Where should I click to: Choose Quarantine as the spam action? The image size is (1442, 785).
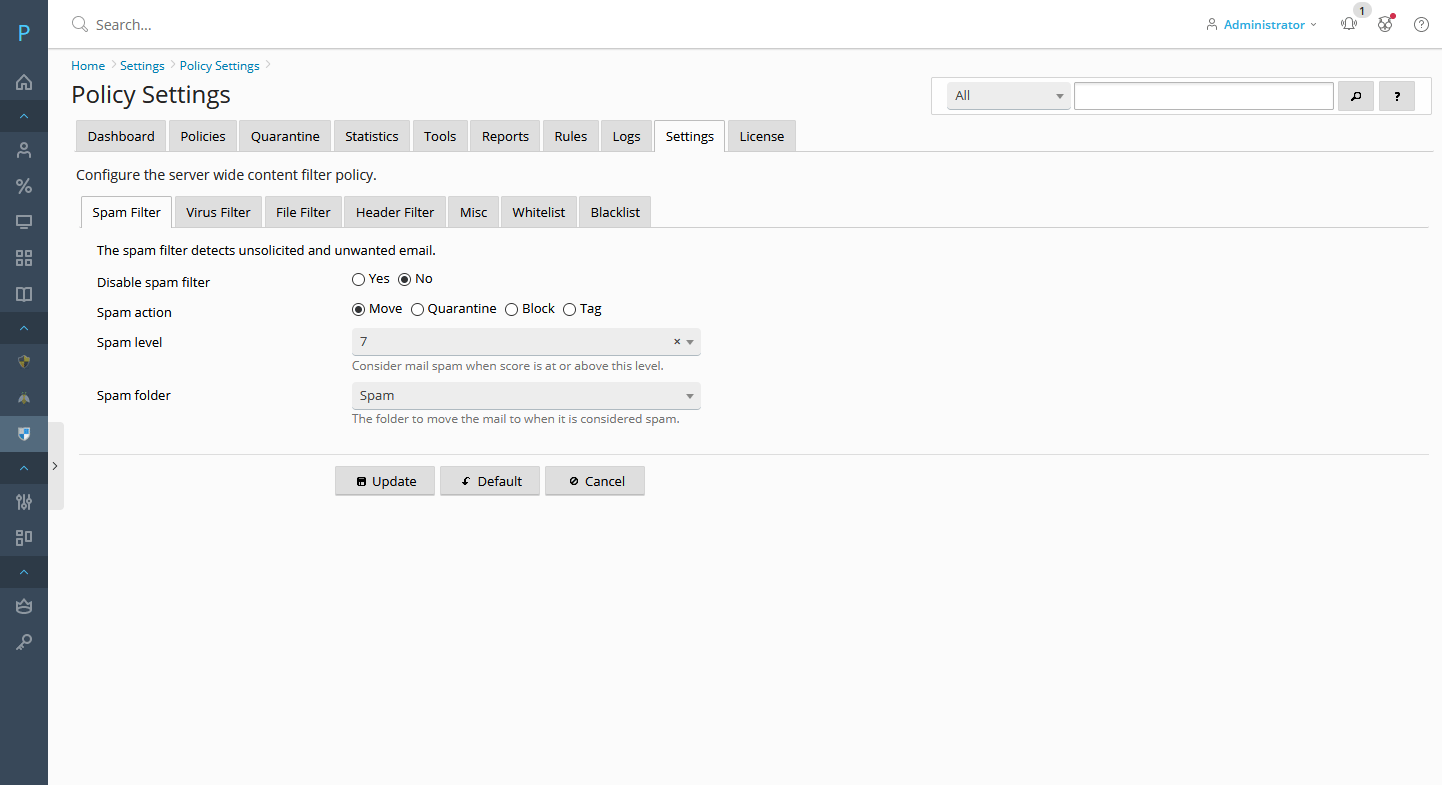(418, 310)
